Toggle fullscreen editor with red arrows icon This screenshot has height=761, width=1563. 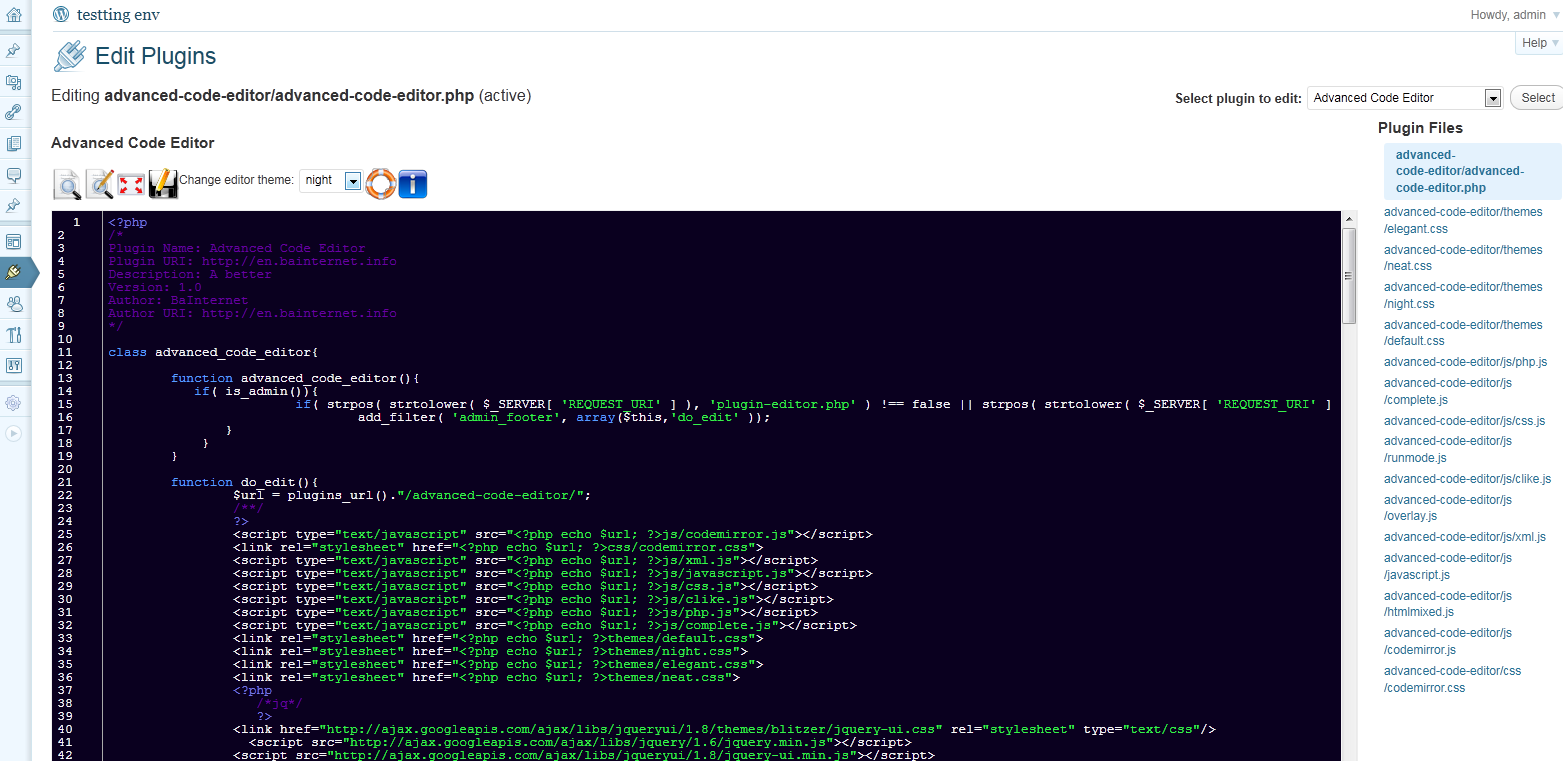(131, 185)
